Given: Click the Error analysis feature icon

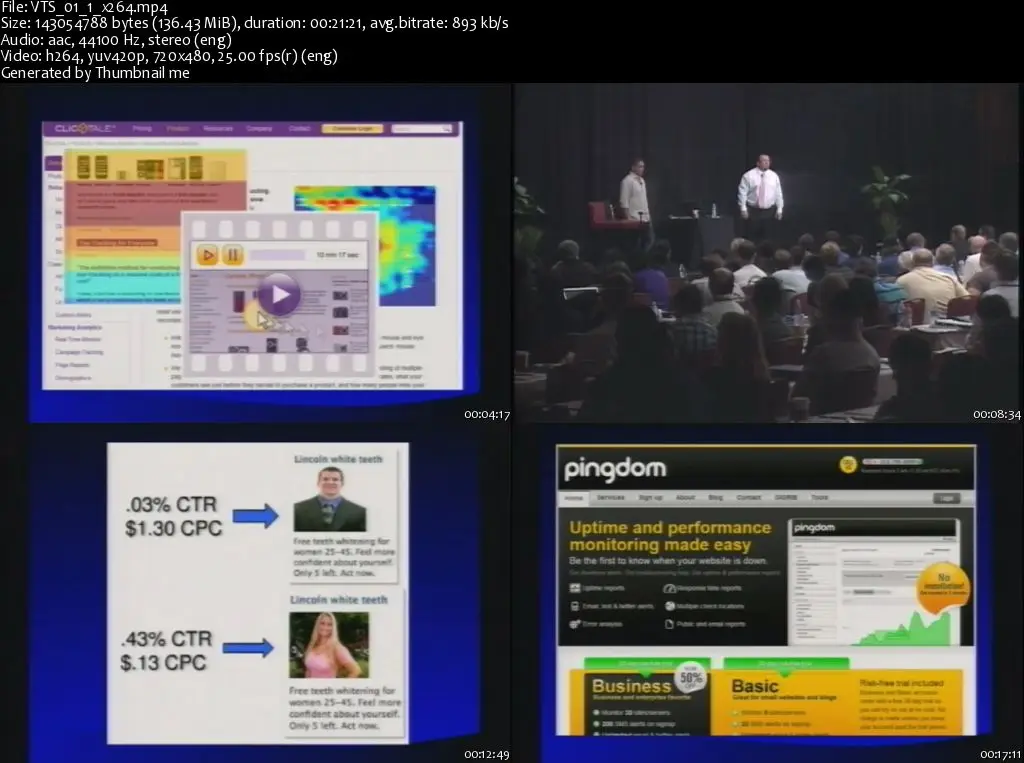Looking at the screenshot, I should pyautogui.click(x=575, y=624).
